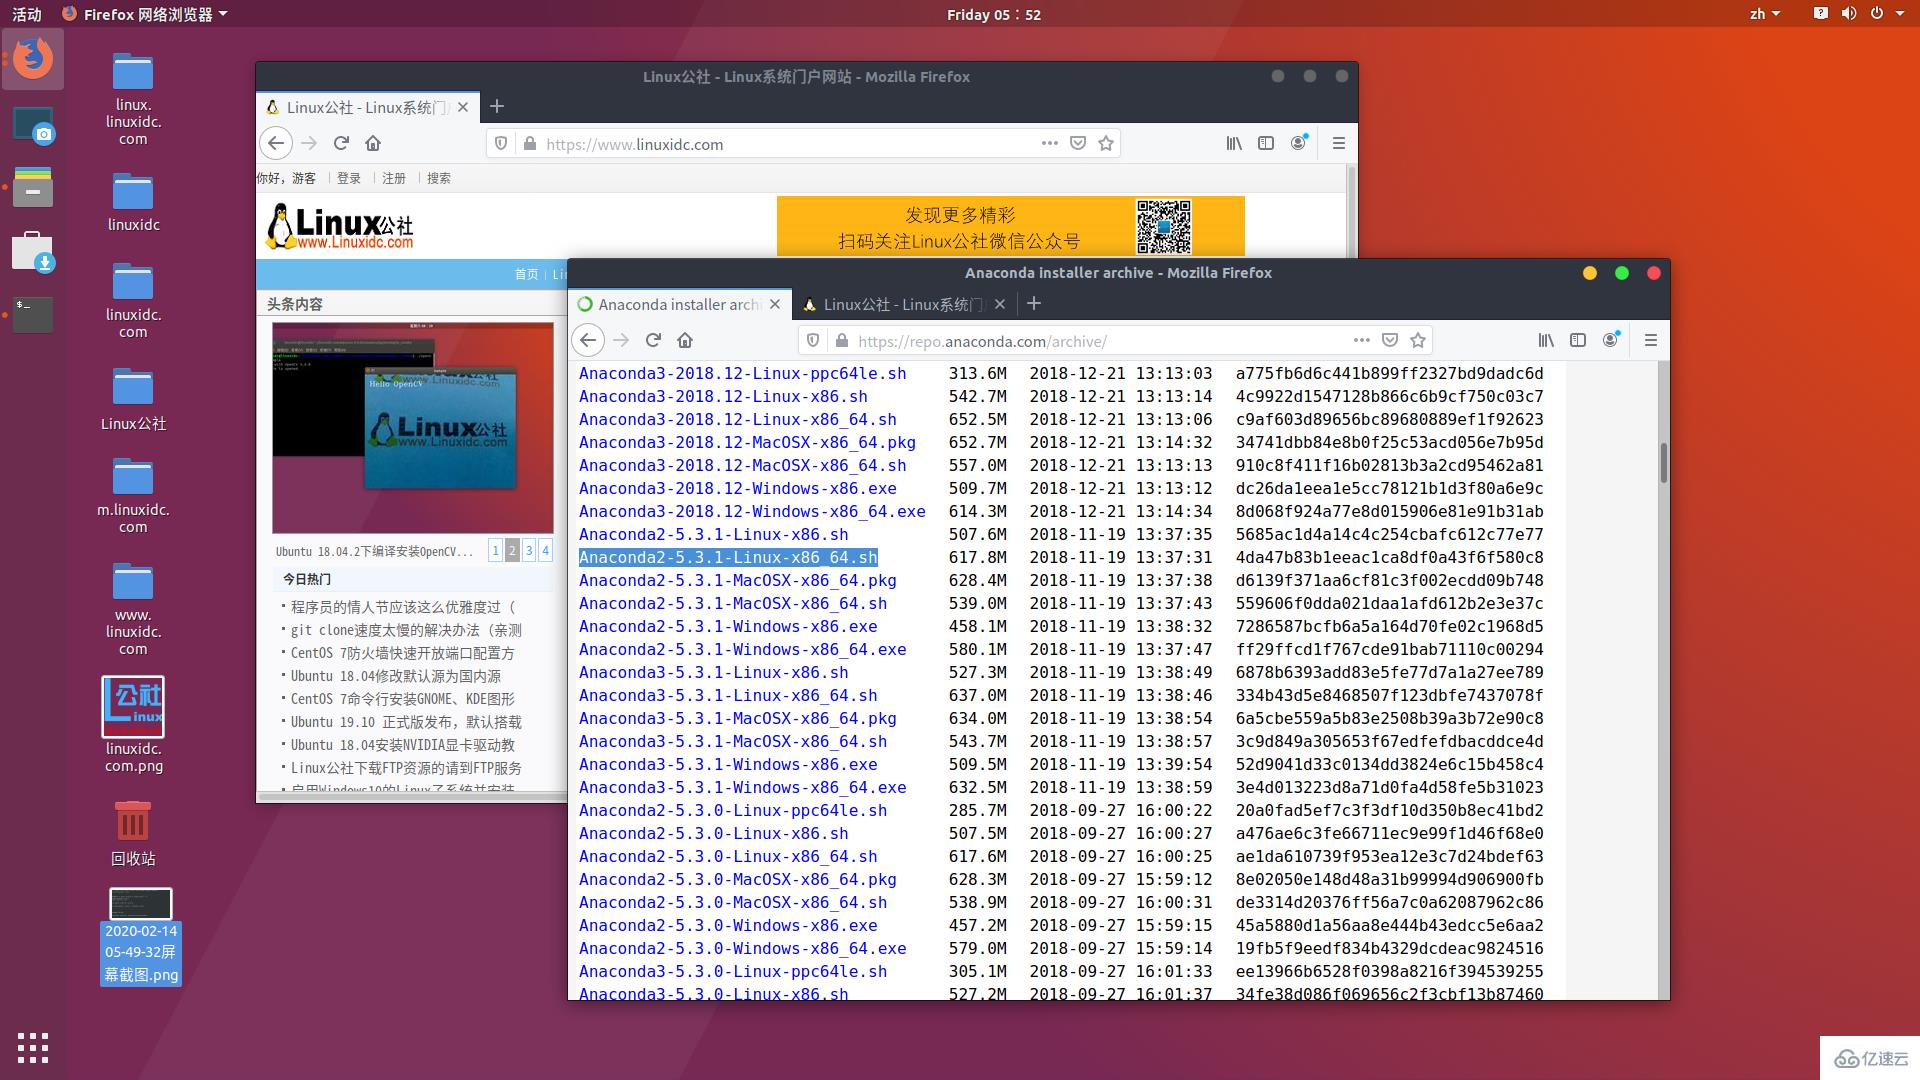Screen dimensions: 1920x1080
Task: Toggle the Firefox container tab icon
Action: click(1611, 342)
